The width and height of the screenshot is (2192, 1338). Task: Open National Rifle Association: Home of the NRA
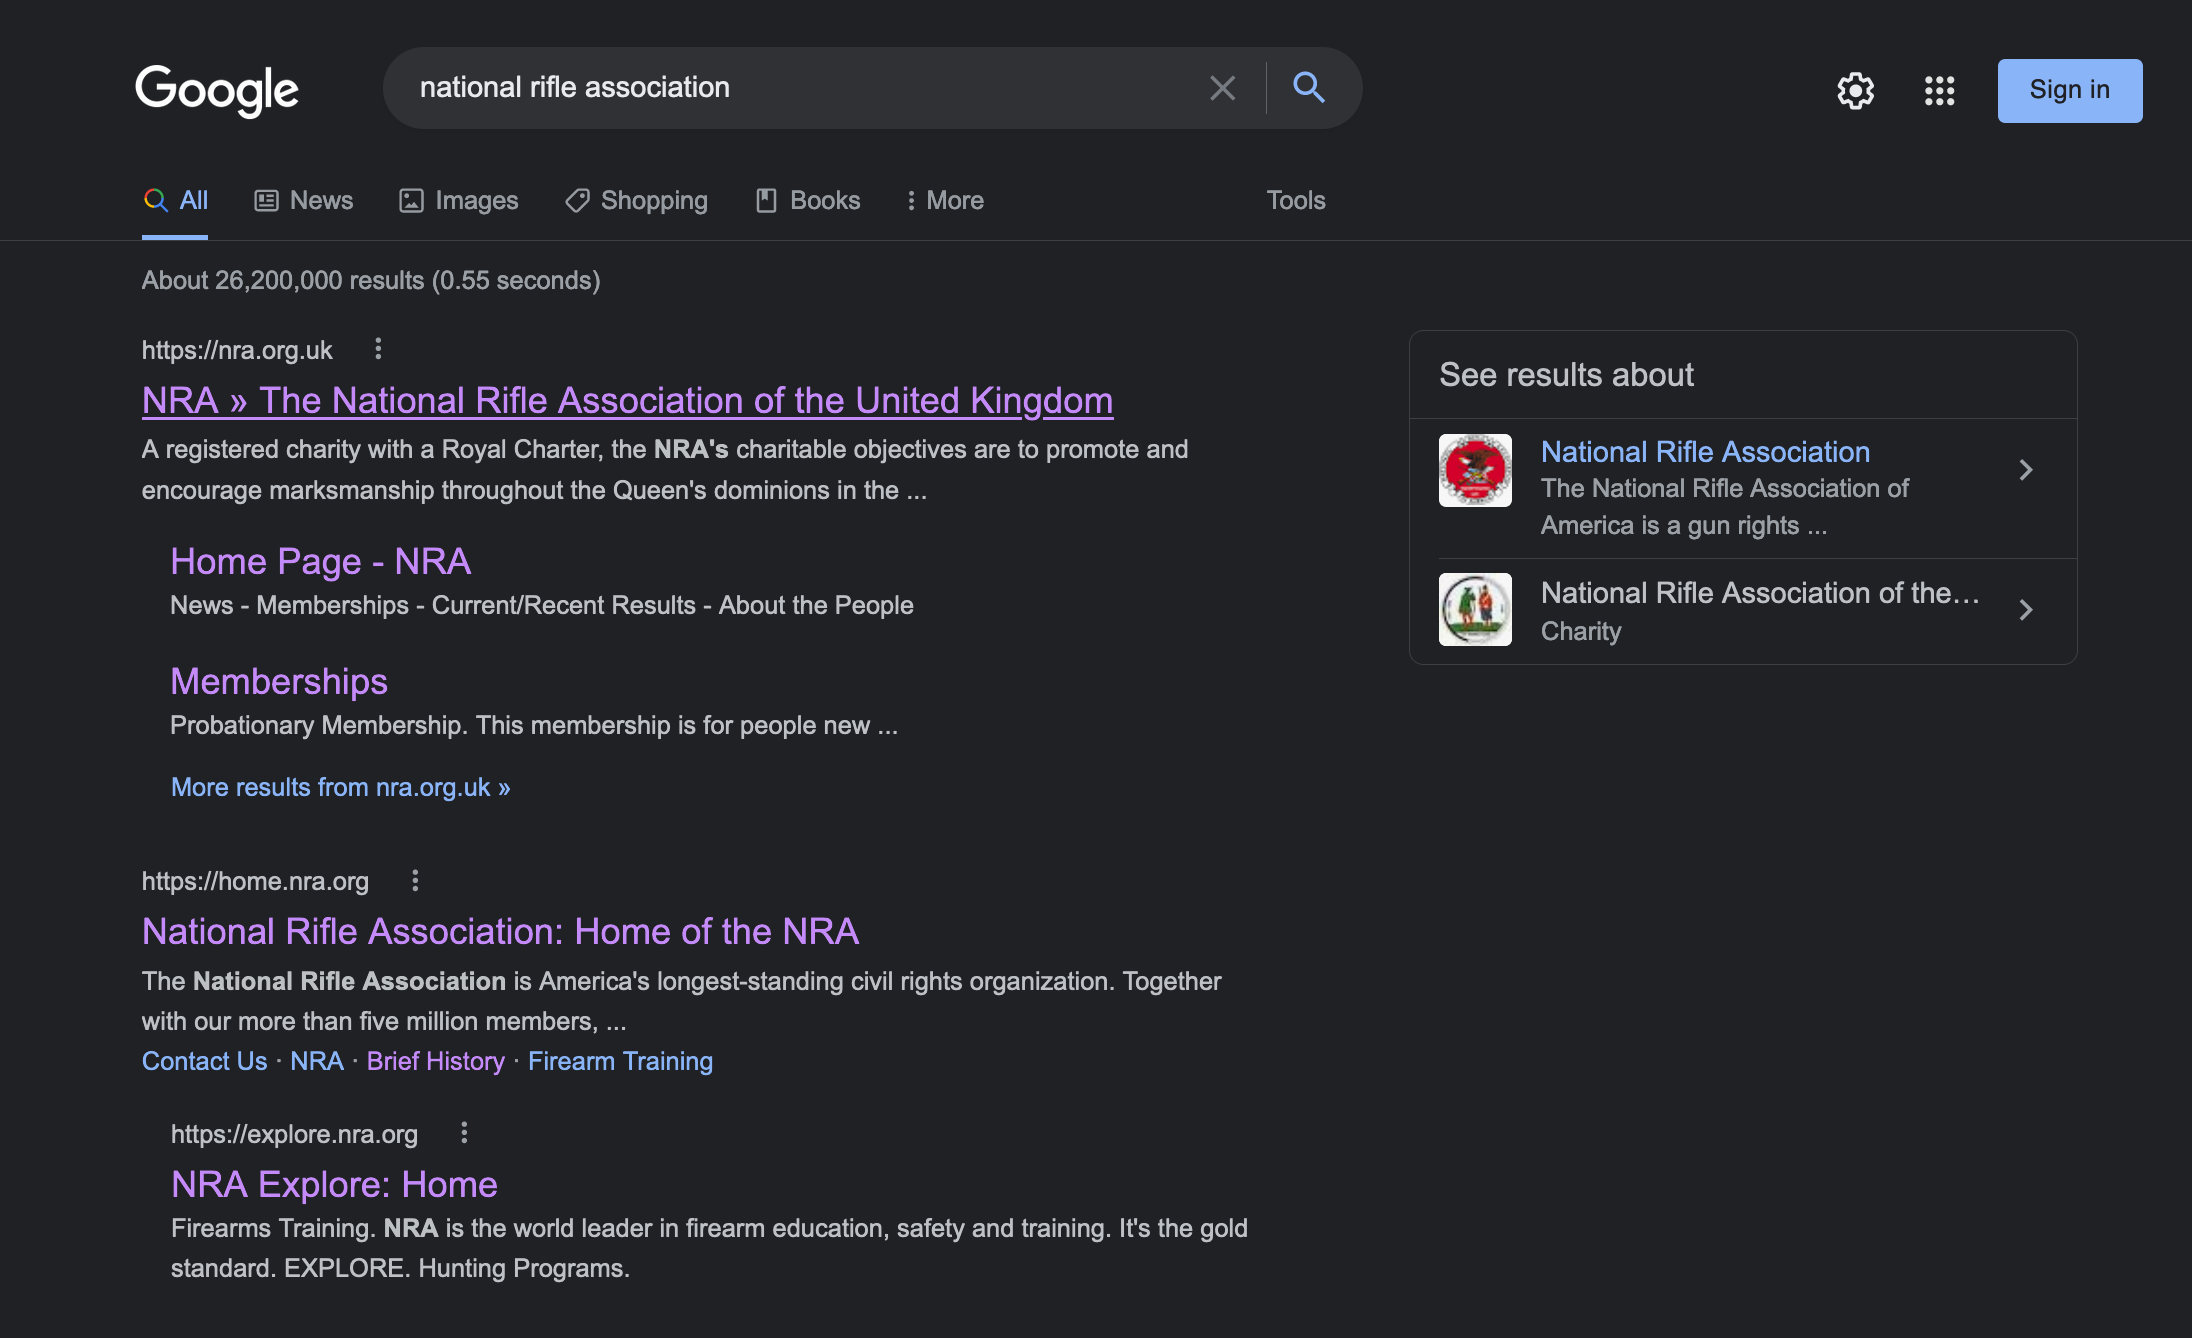500,931
